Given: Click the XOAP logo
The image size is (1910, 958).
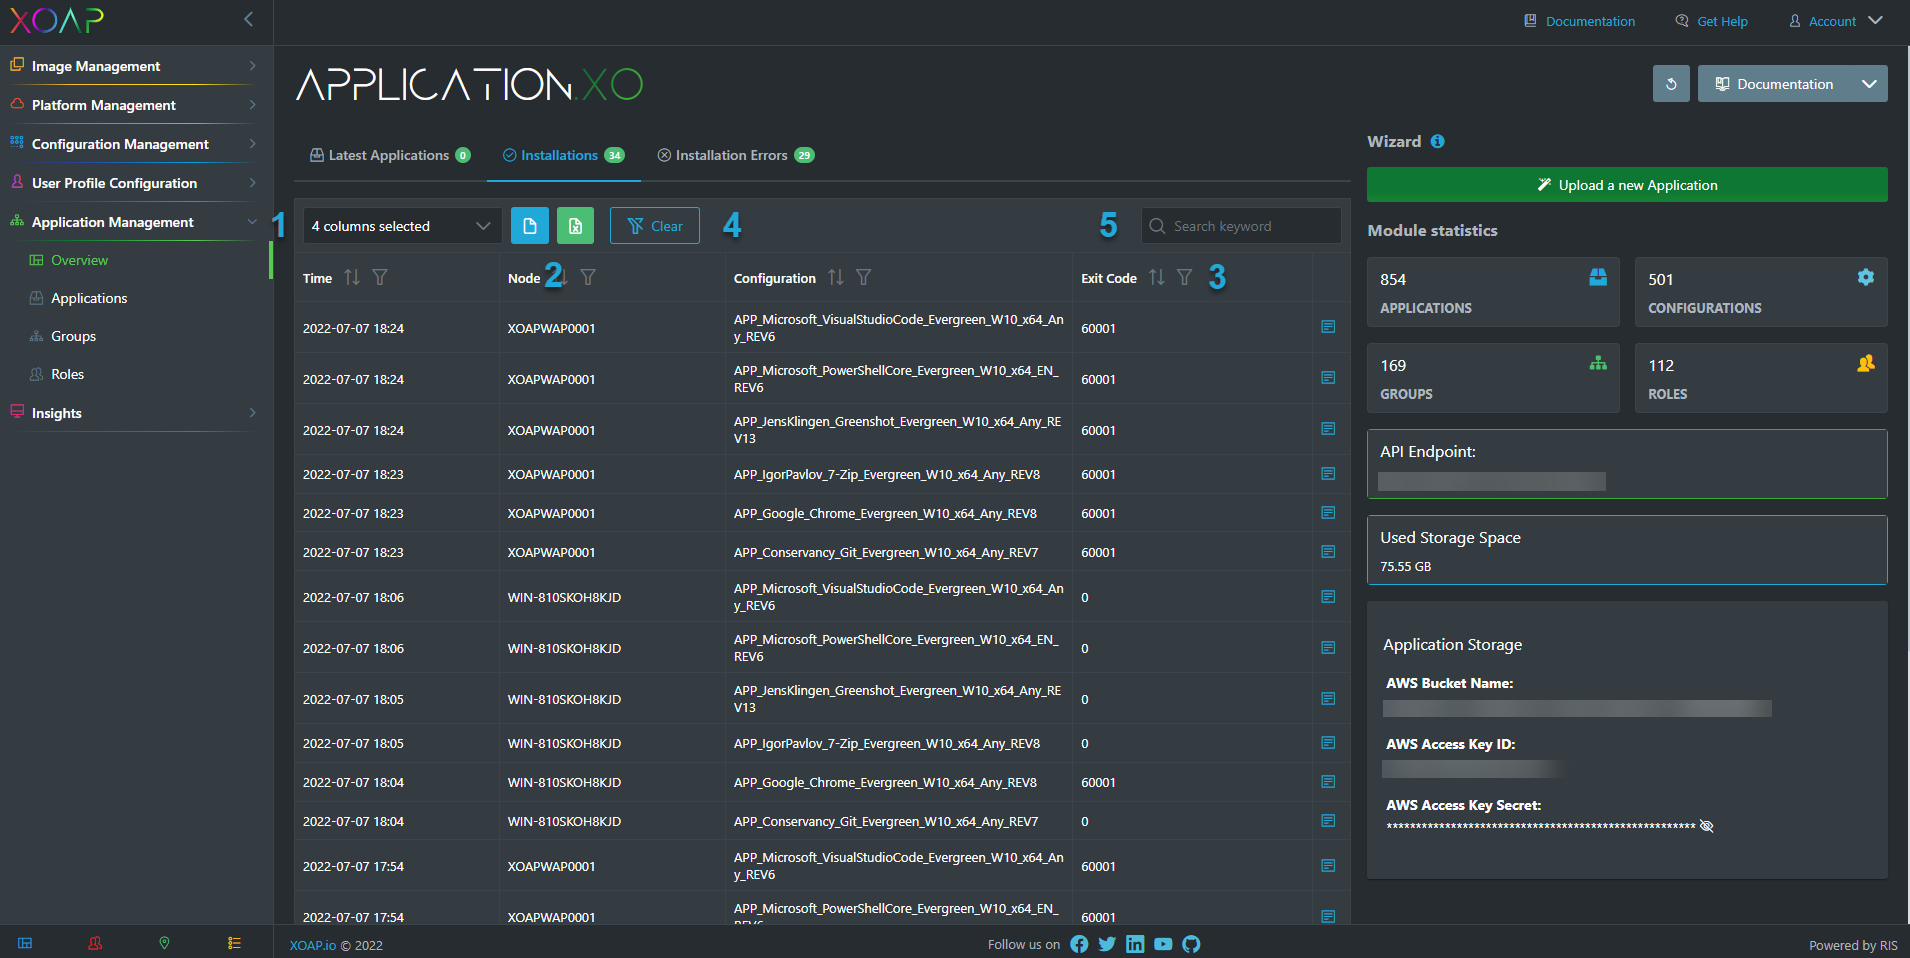Looking at the screenshot, I should click(x=57, y=20).
